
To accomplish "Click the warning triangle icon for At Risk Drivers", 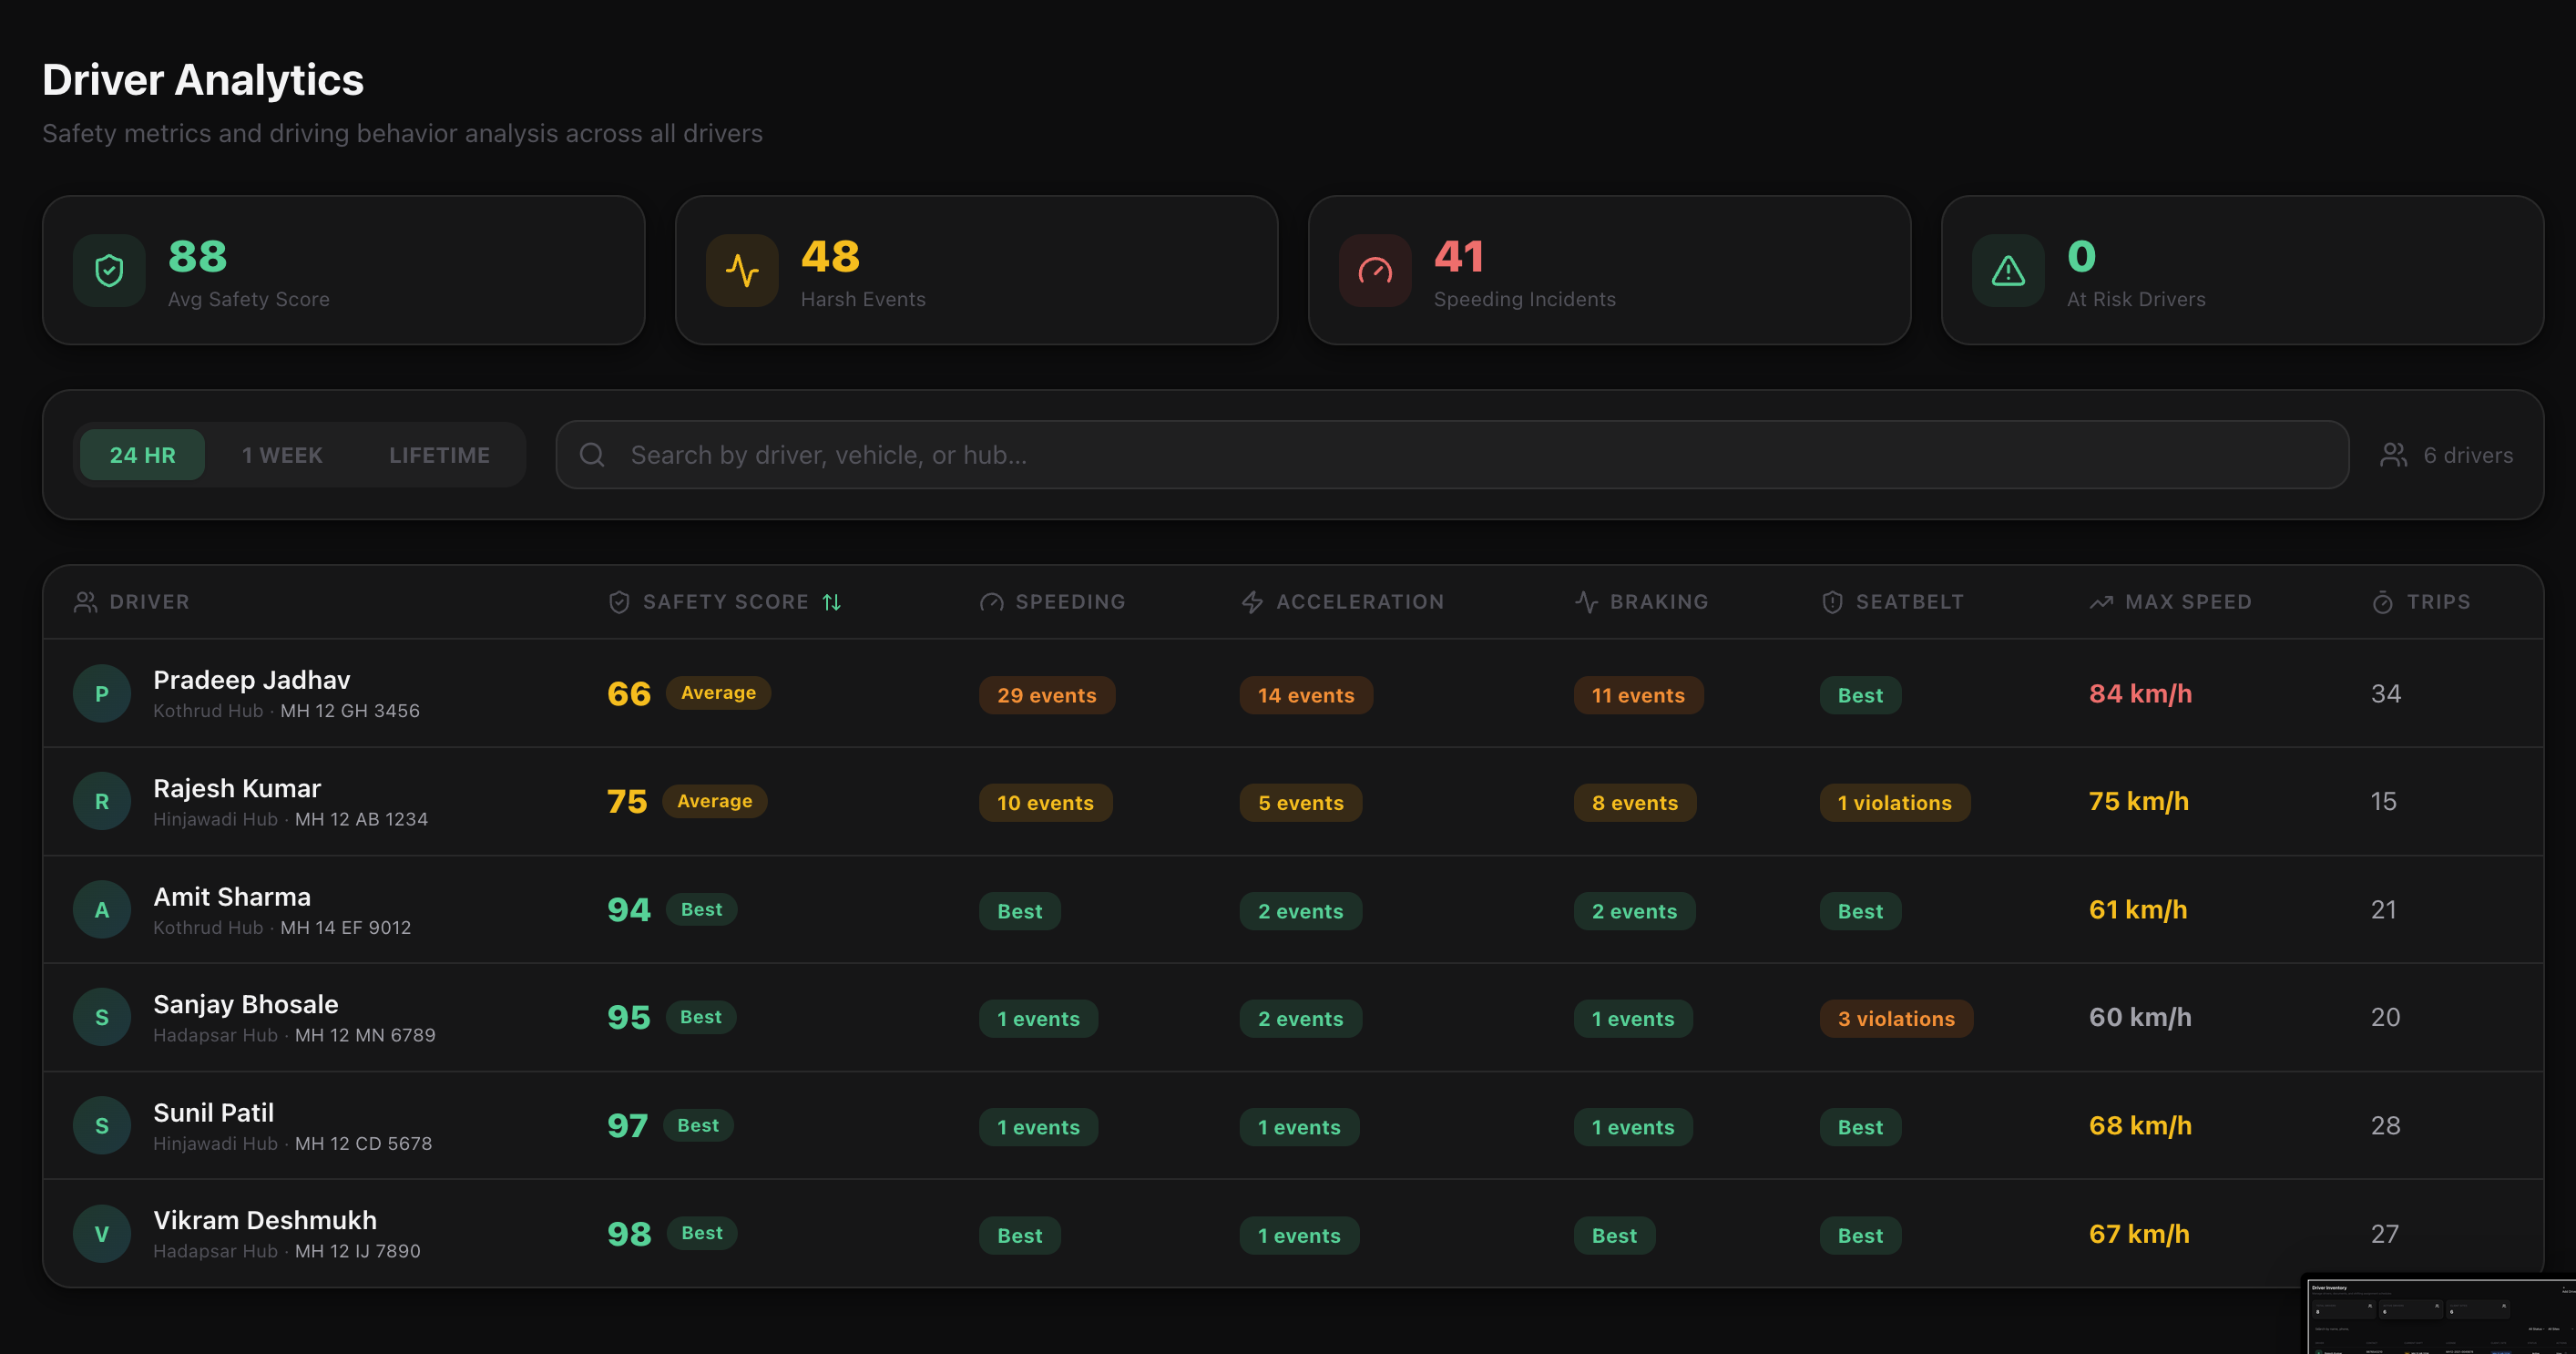I will pos(2008,270).
